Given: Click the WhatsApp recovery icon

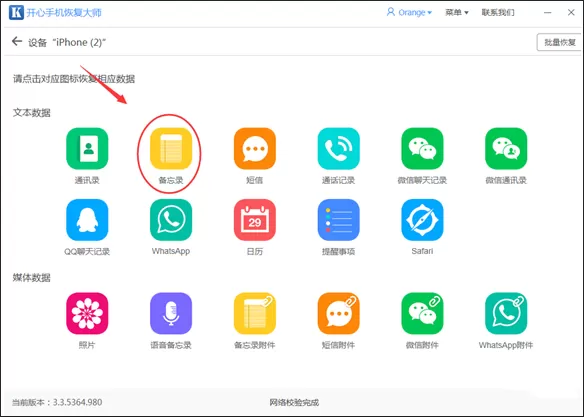Looking at the screenshot, I should [171, 220].
